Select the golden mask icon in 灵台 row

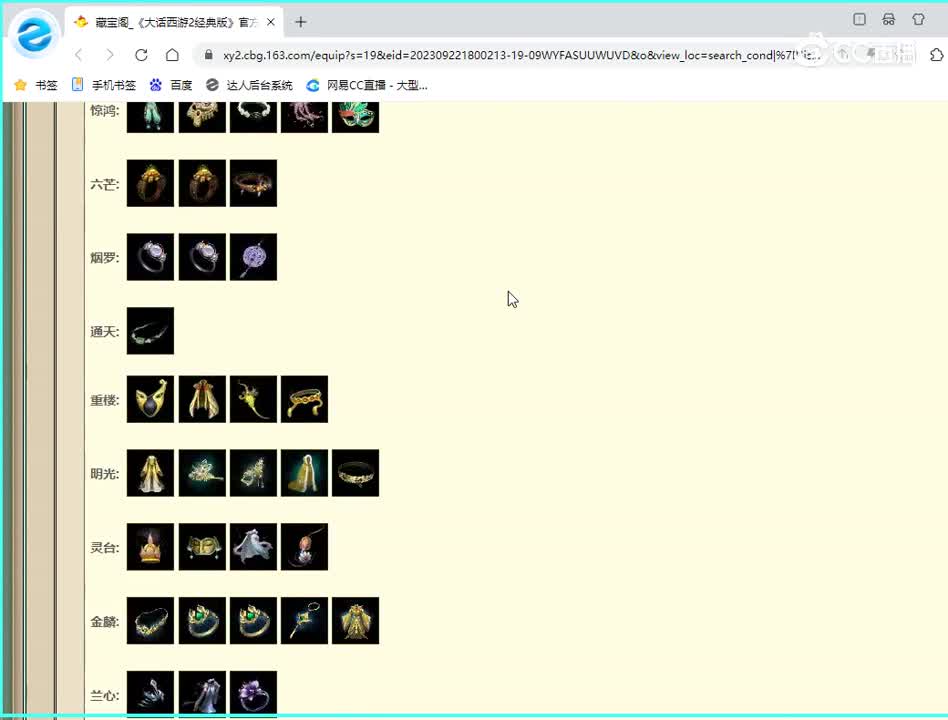tap(202, 546)
